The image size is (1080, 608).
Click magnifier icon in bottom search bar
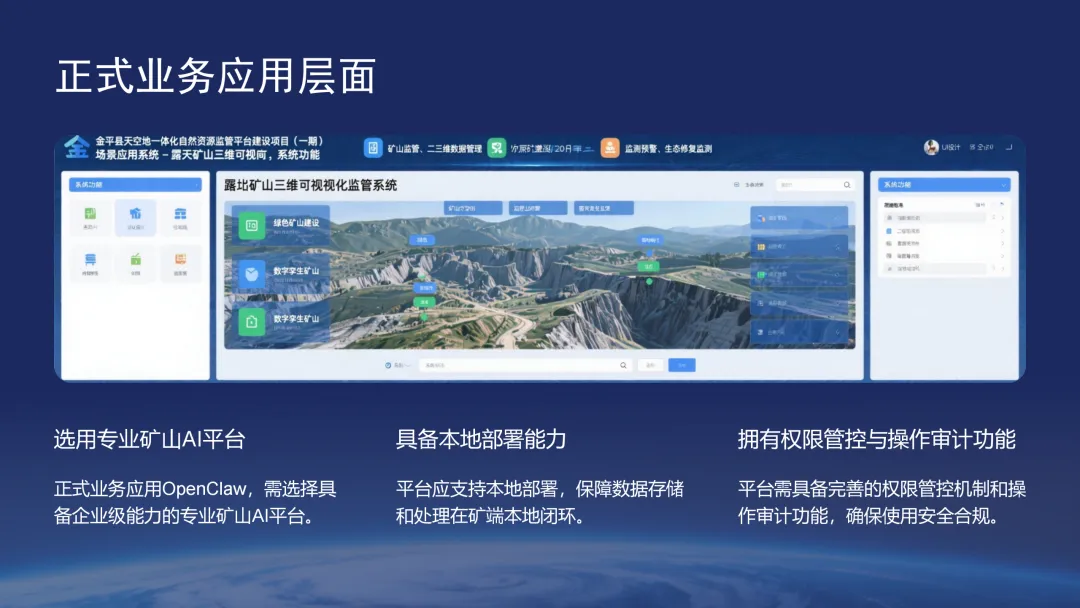coord(623,365)
